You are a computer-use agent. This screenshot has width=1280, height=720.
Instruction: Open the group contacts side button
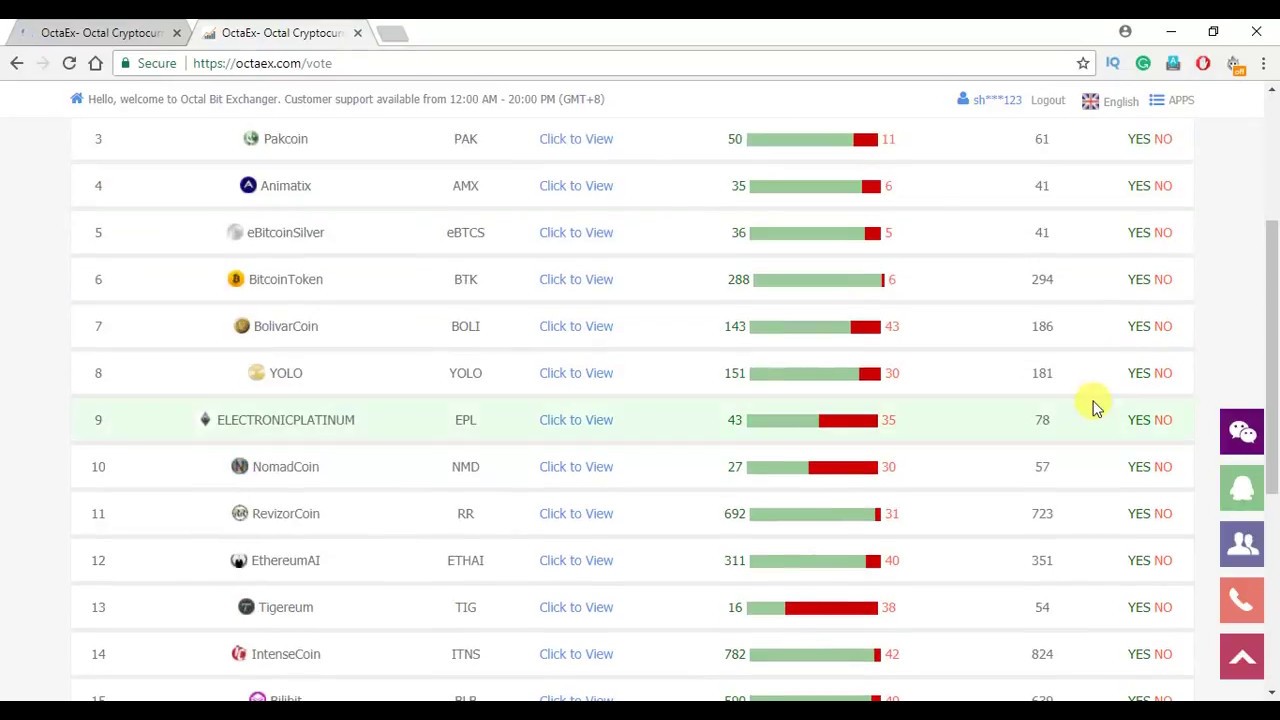coord(1242,544)
